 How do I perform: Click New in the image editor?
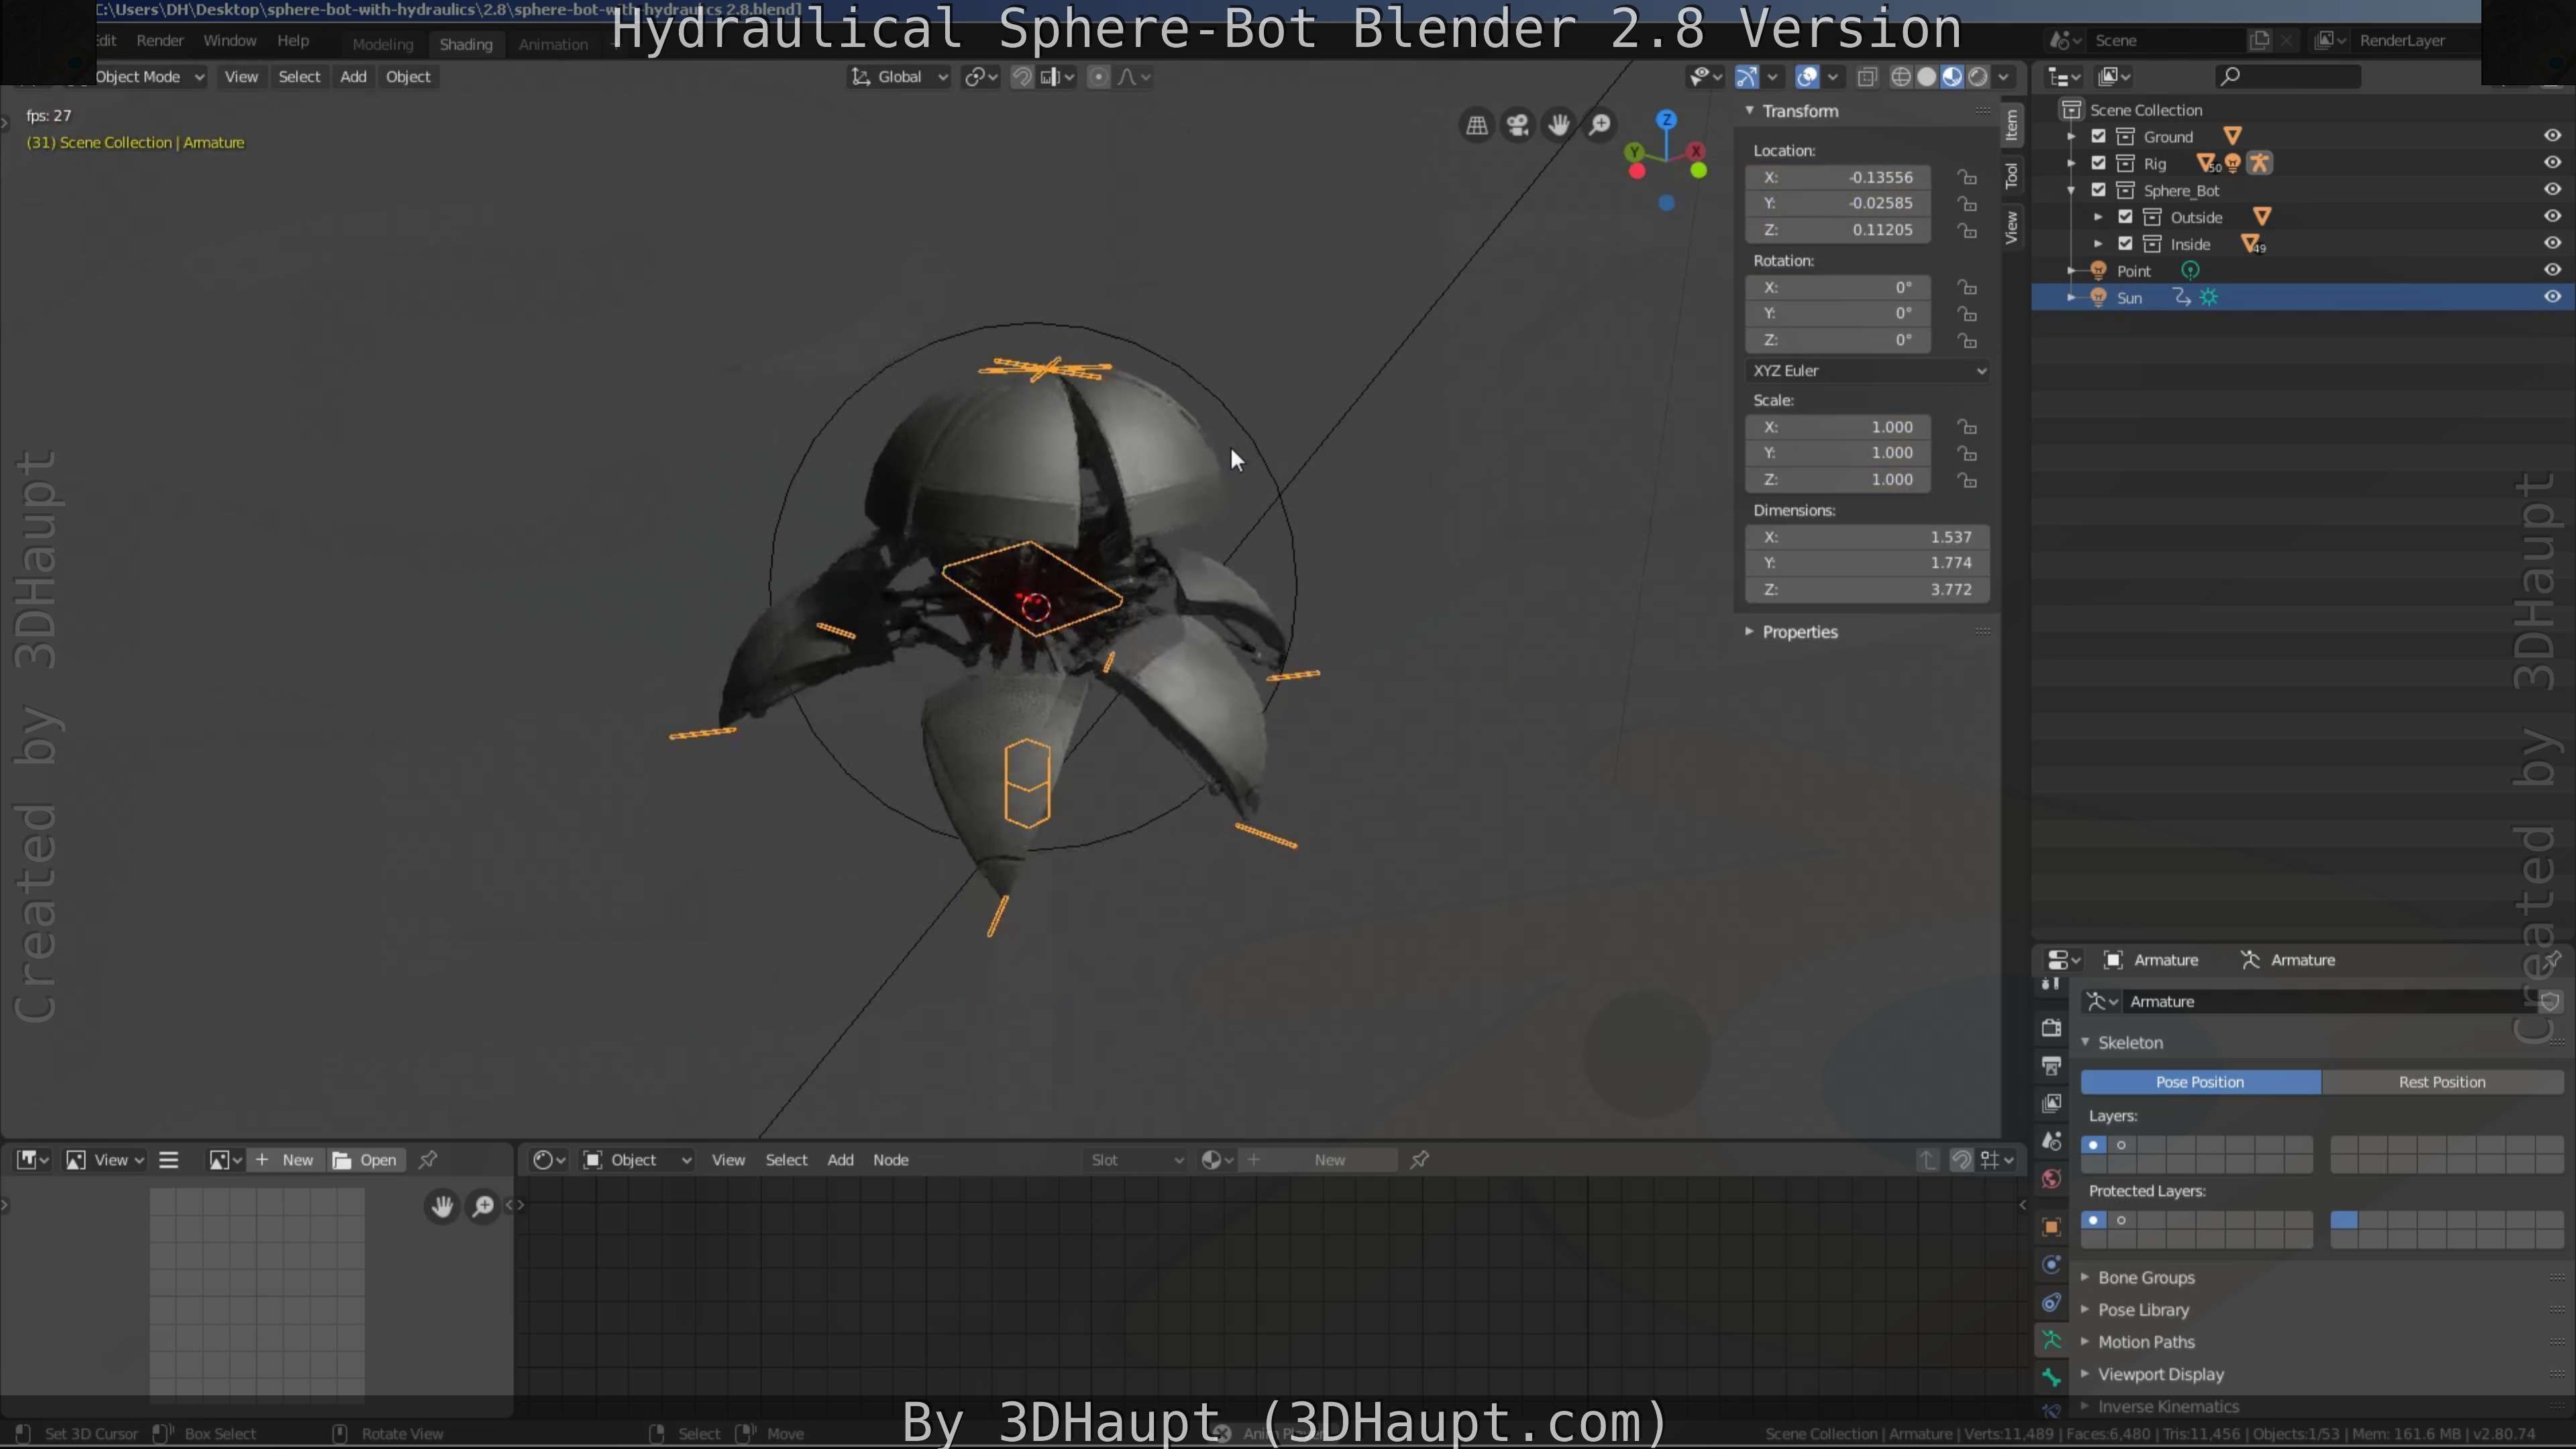[285, 1160]
